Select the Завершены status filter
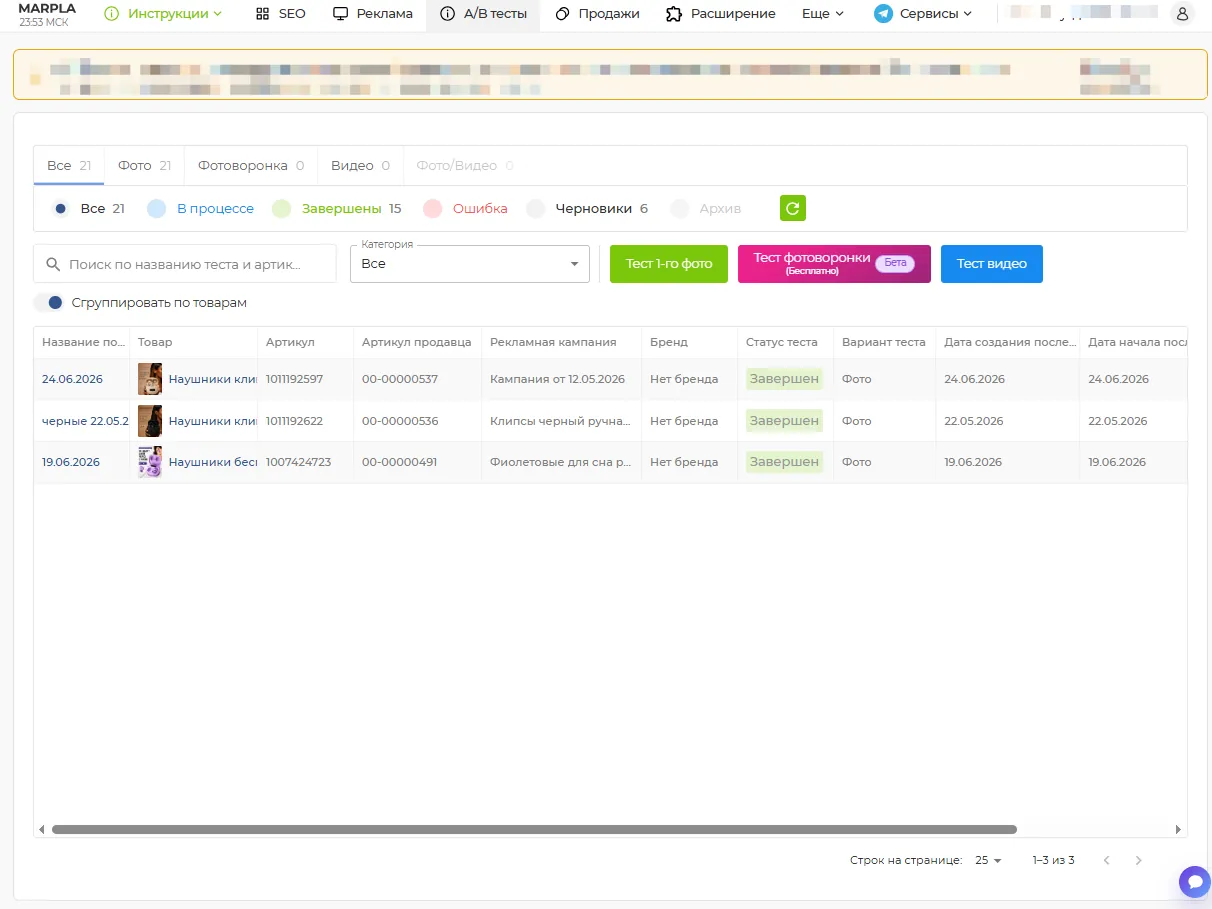The width and height of the screenshot is (1212, 909). pos(337,209)
